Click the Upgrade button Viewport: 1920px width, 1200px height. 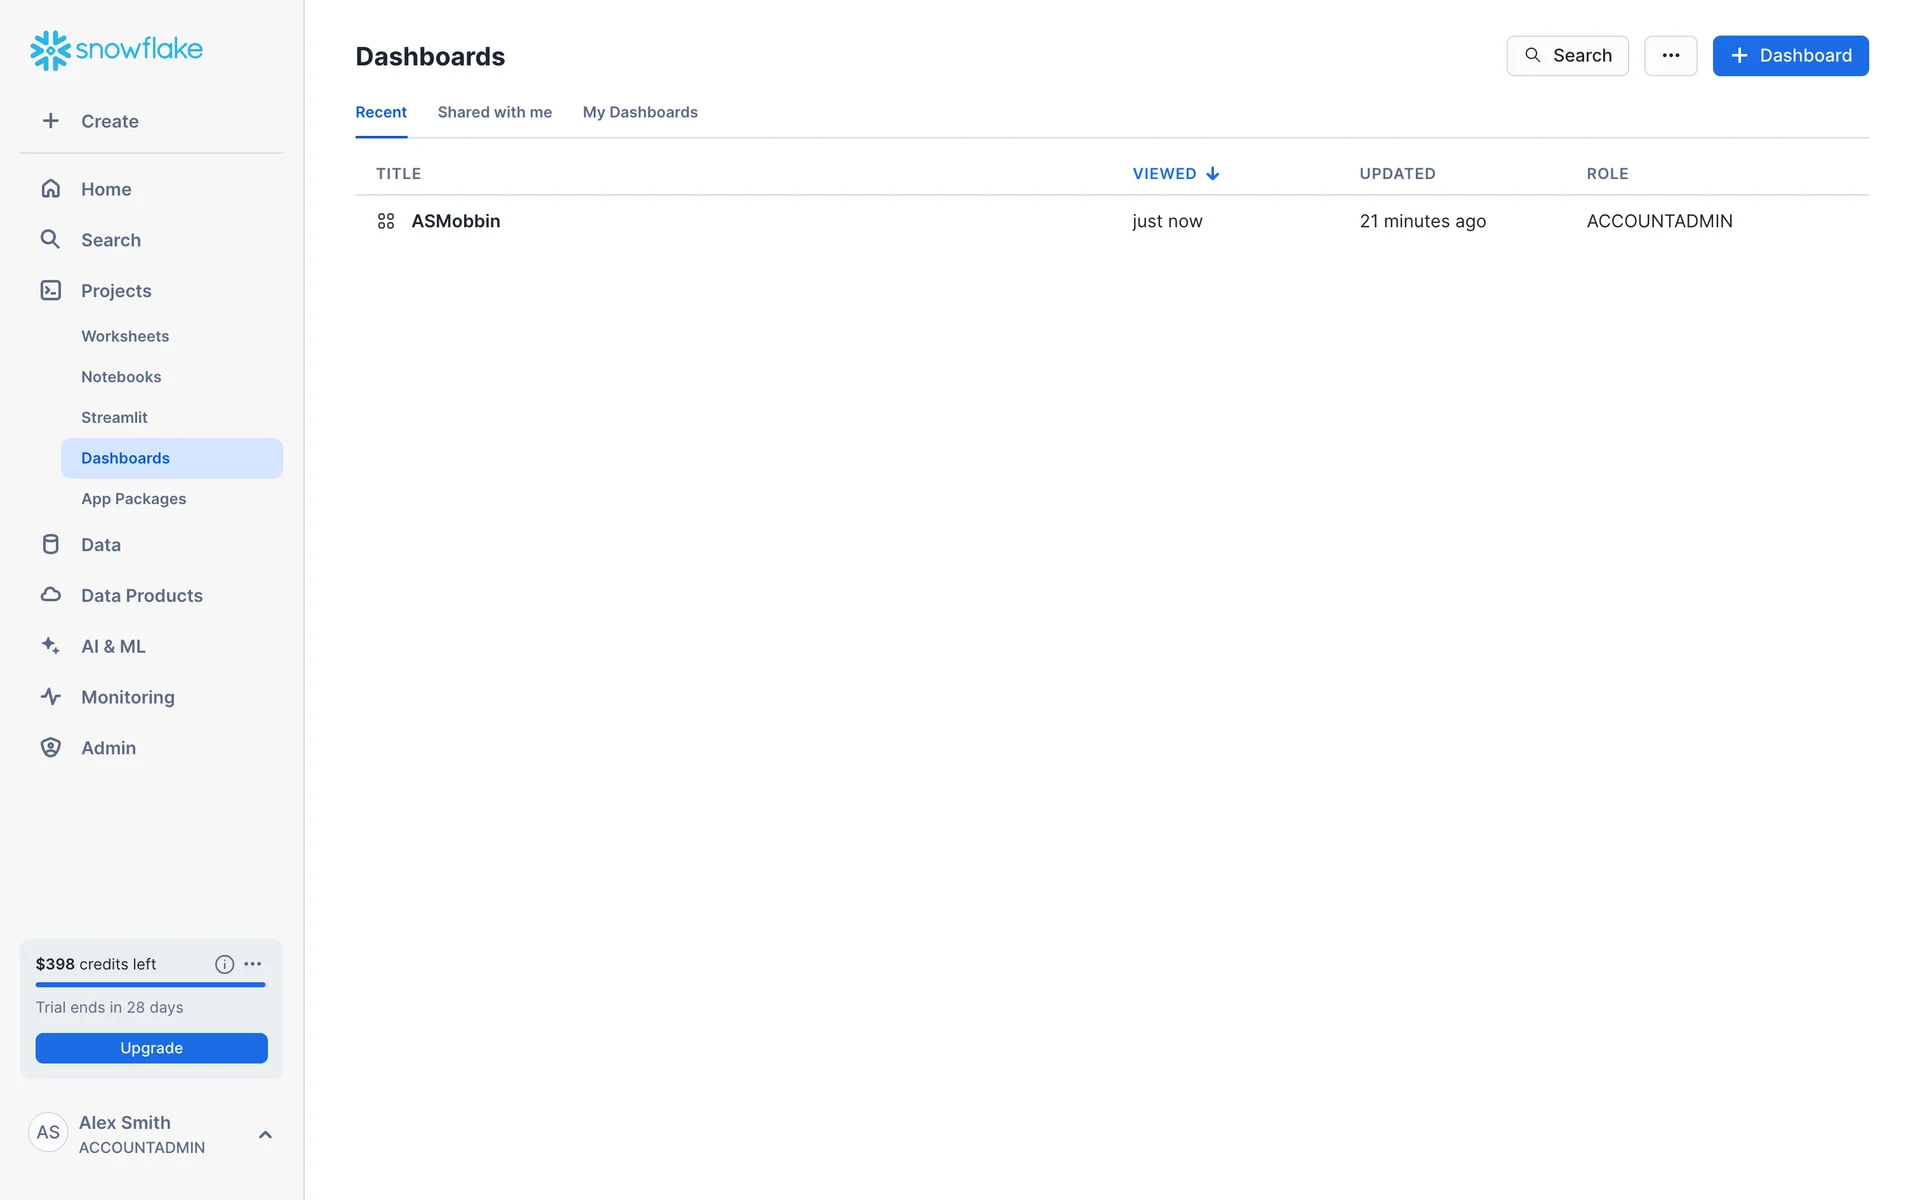click(151, 1048)
